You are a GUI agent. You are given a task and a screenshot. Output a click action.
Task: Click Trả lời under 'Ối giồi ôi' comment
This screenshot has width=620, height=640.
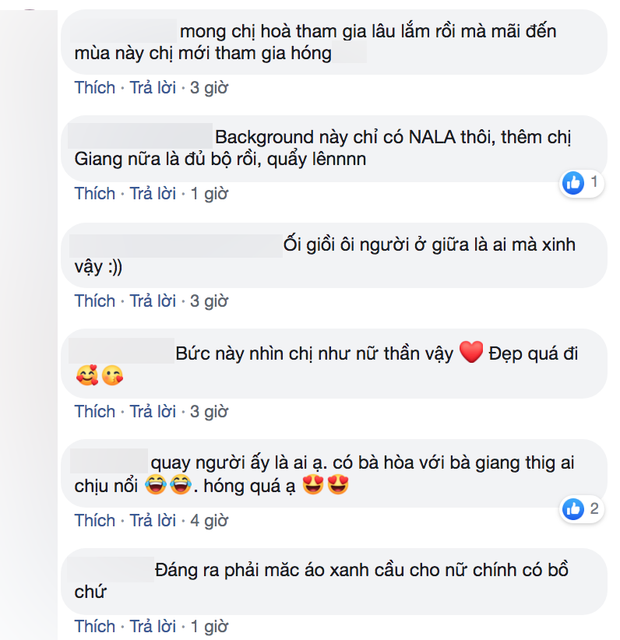click(x=153, y=301)
